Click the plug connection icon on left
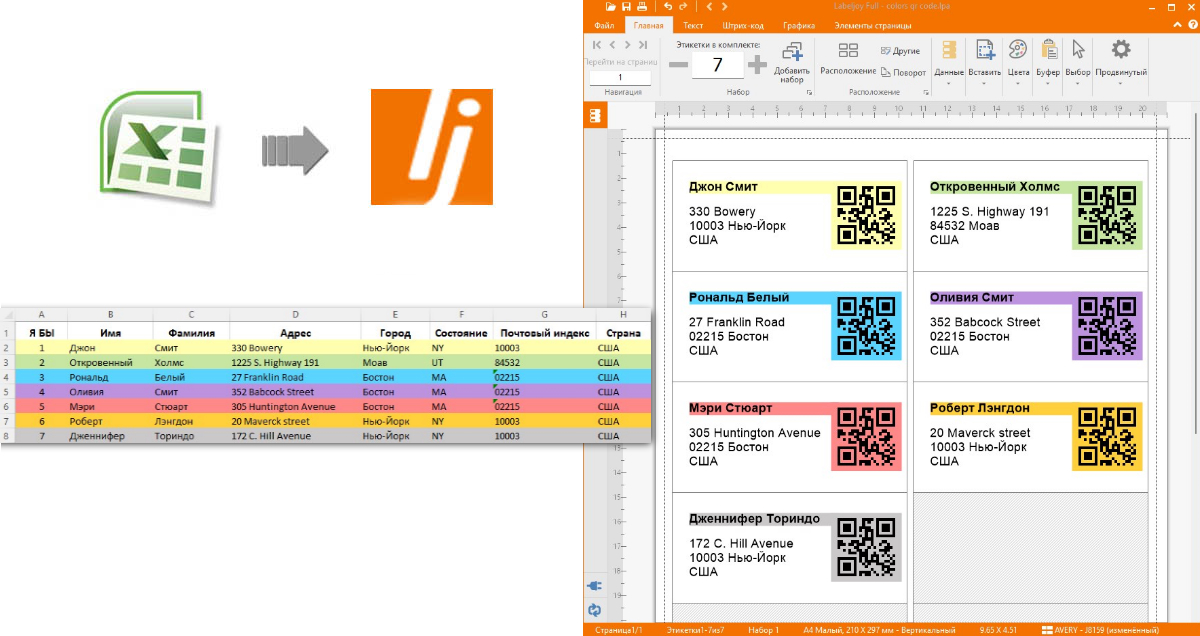 tap(595, 586)
